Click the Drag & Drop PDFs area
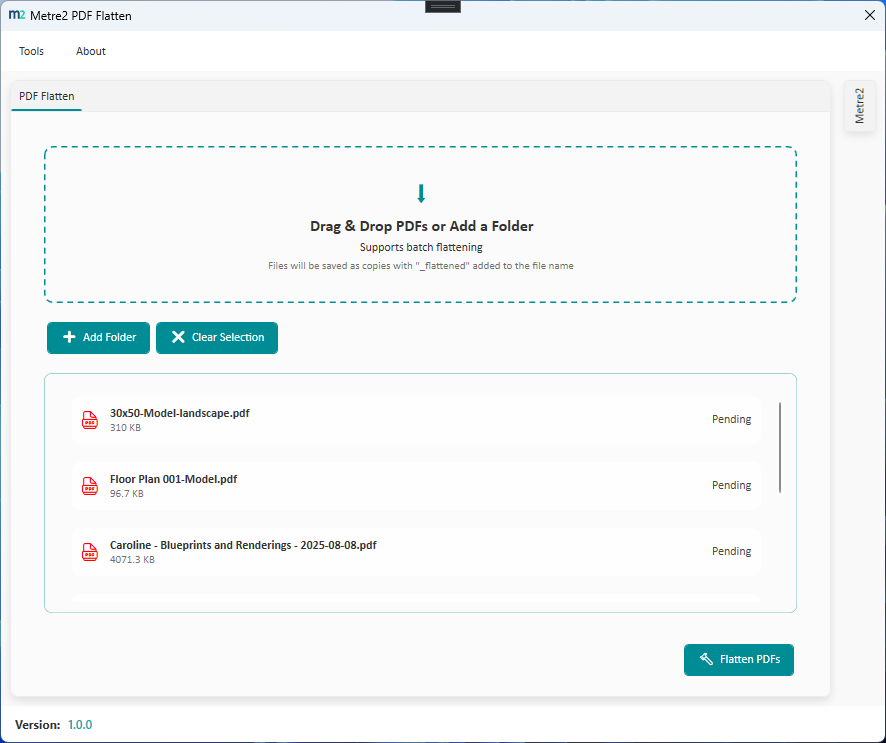This screenshot has width=886, height=743. point(421,226)
